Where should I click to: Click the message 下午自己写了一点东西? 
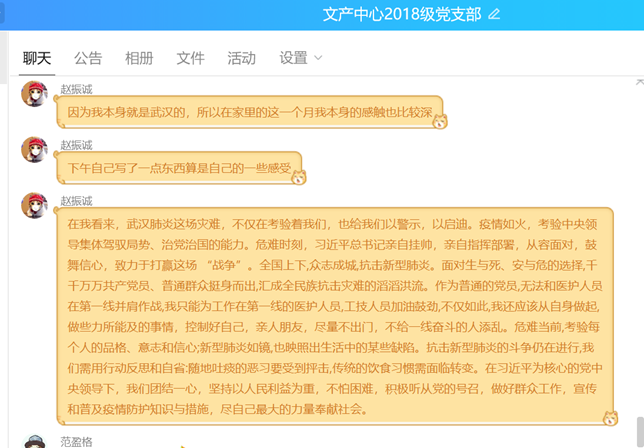point(180,168)
